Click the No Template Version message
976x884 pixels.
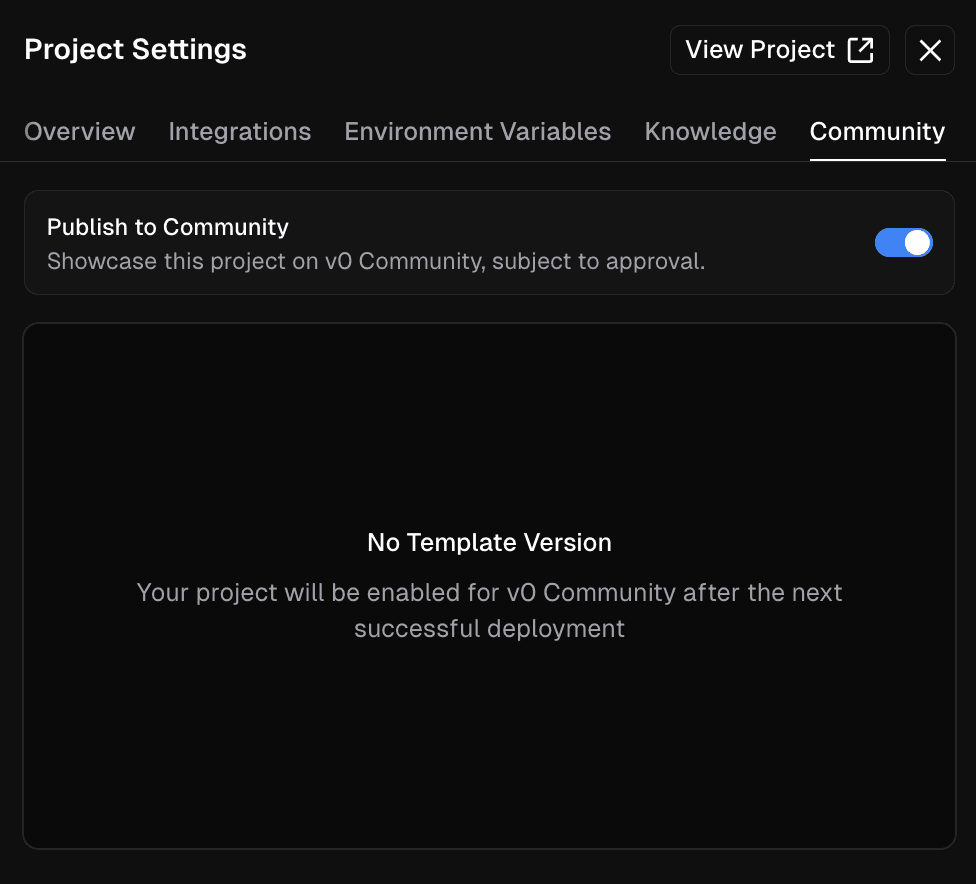coord(489,542)
